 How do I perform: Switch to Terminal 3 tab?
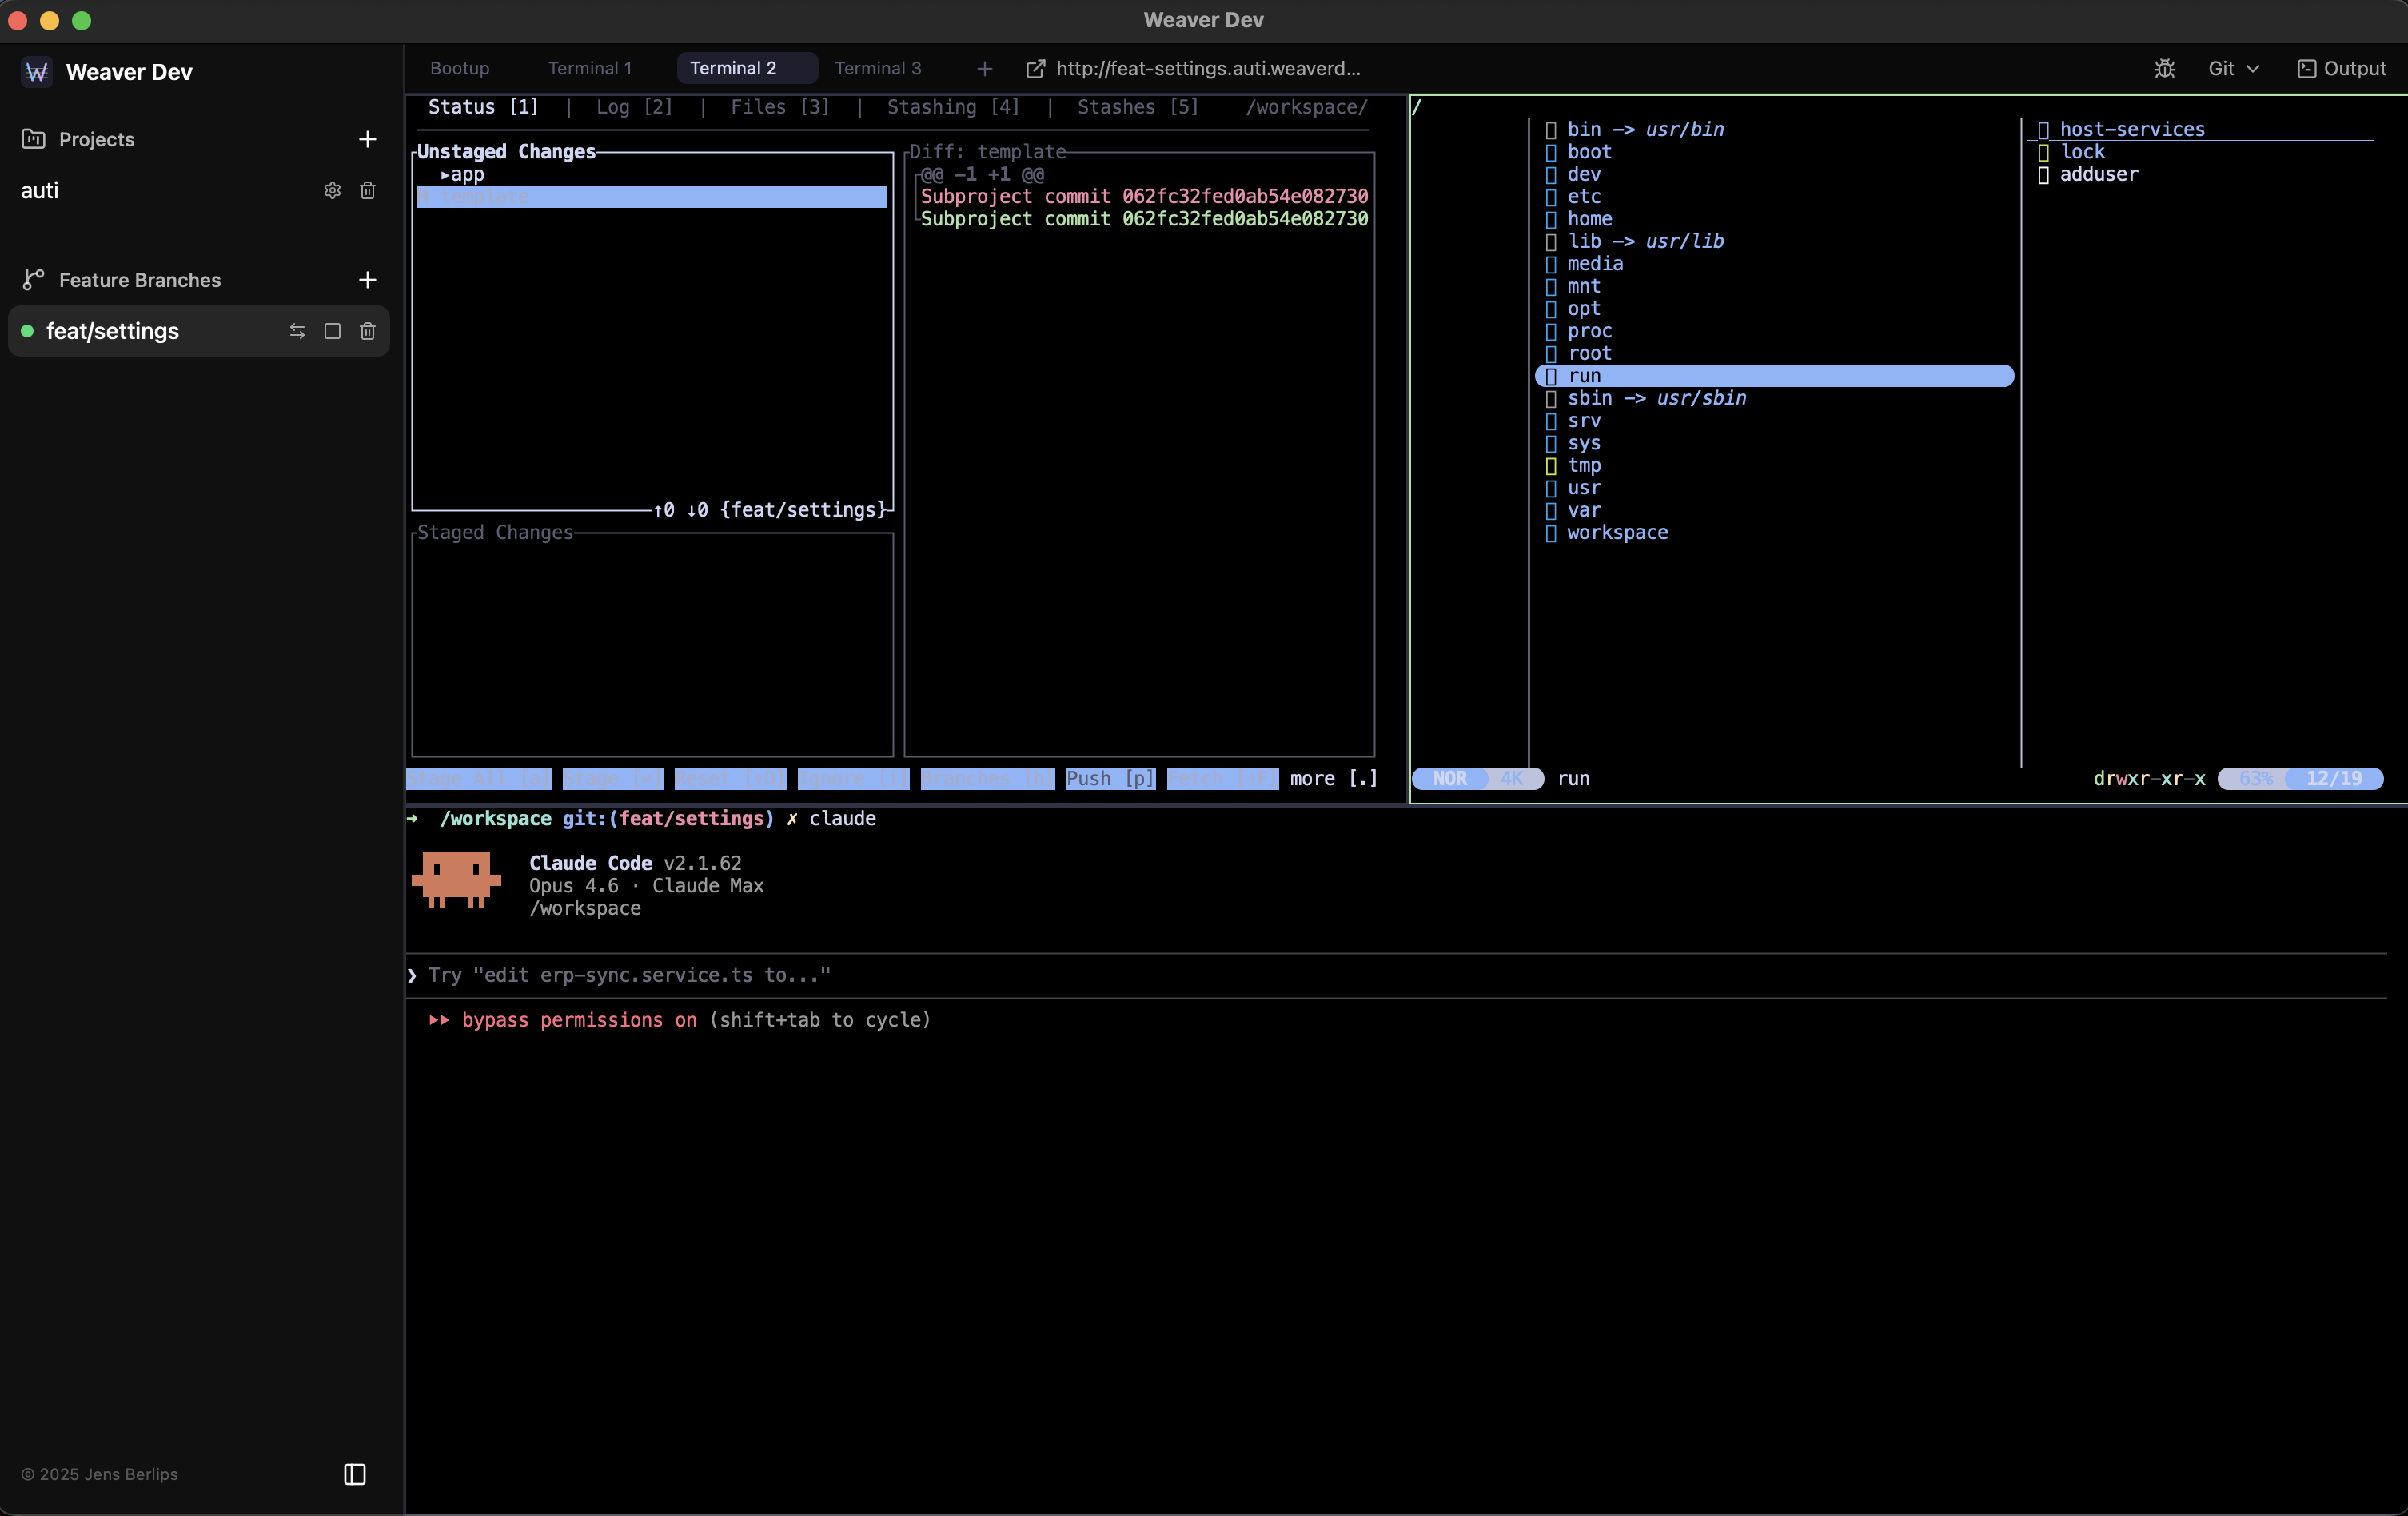[877, 68]
